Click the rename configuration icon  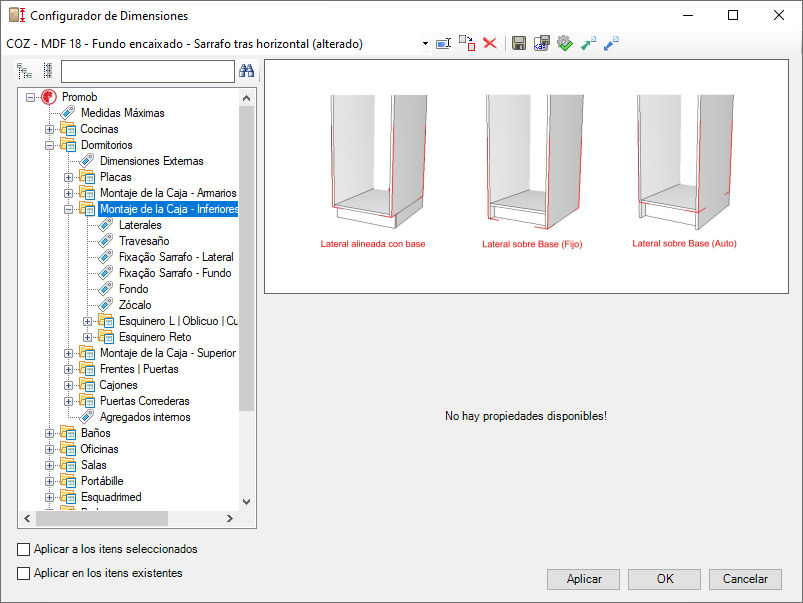click(x=443, y=44)
